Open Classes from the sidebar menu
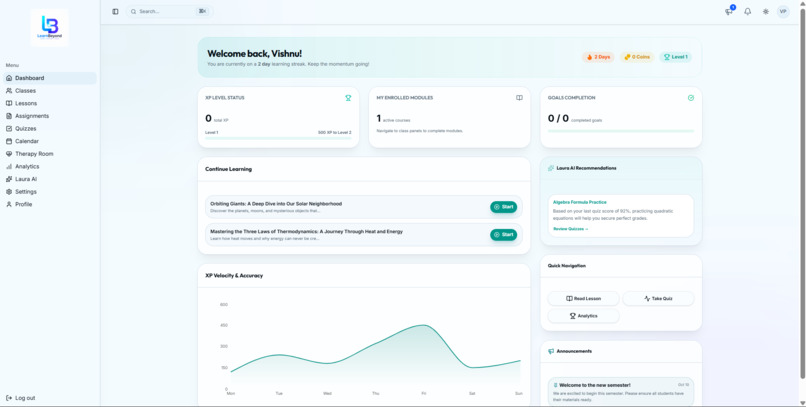The image size is (806, 407). coord(50,90)
